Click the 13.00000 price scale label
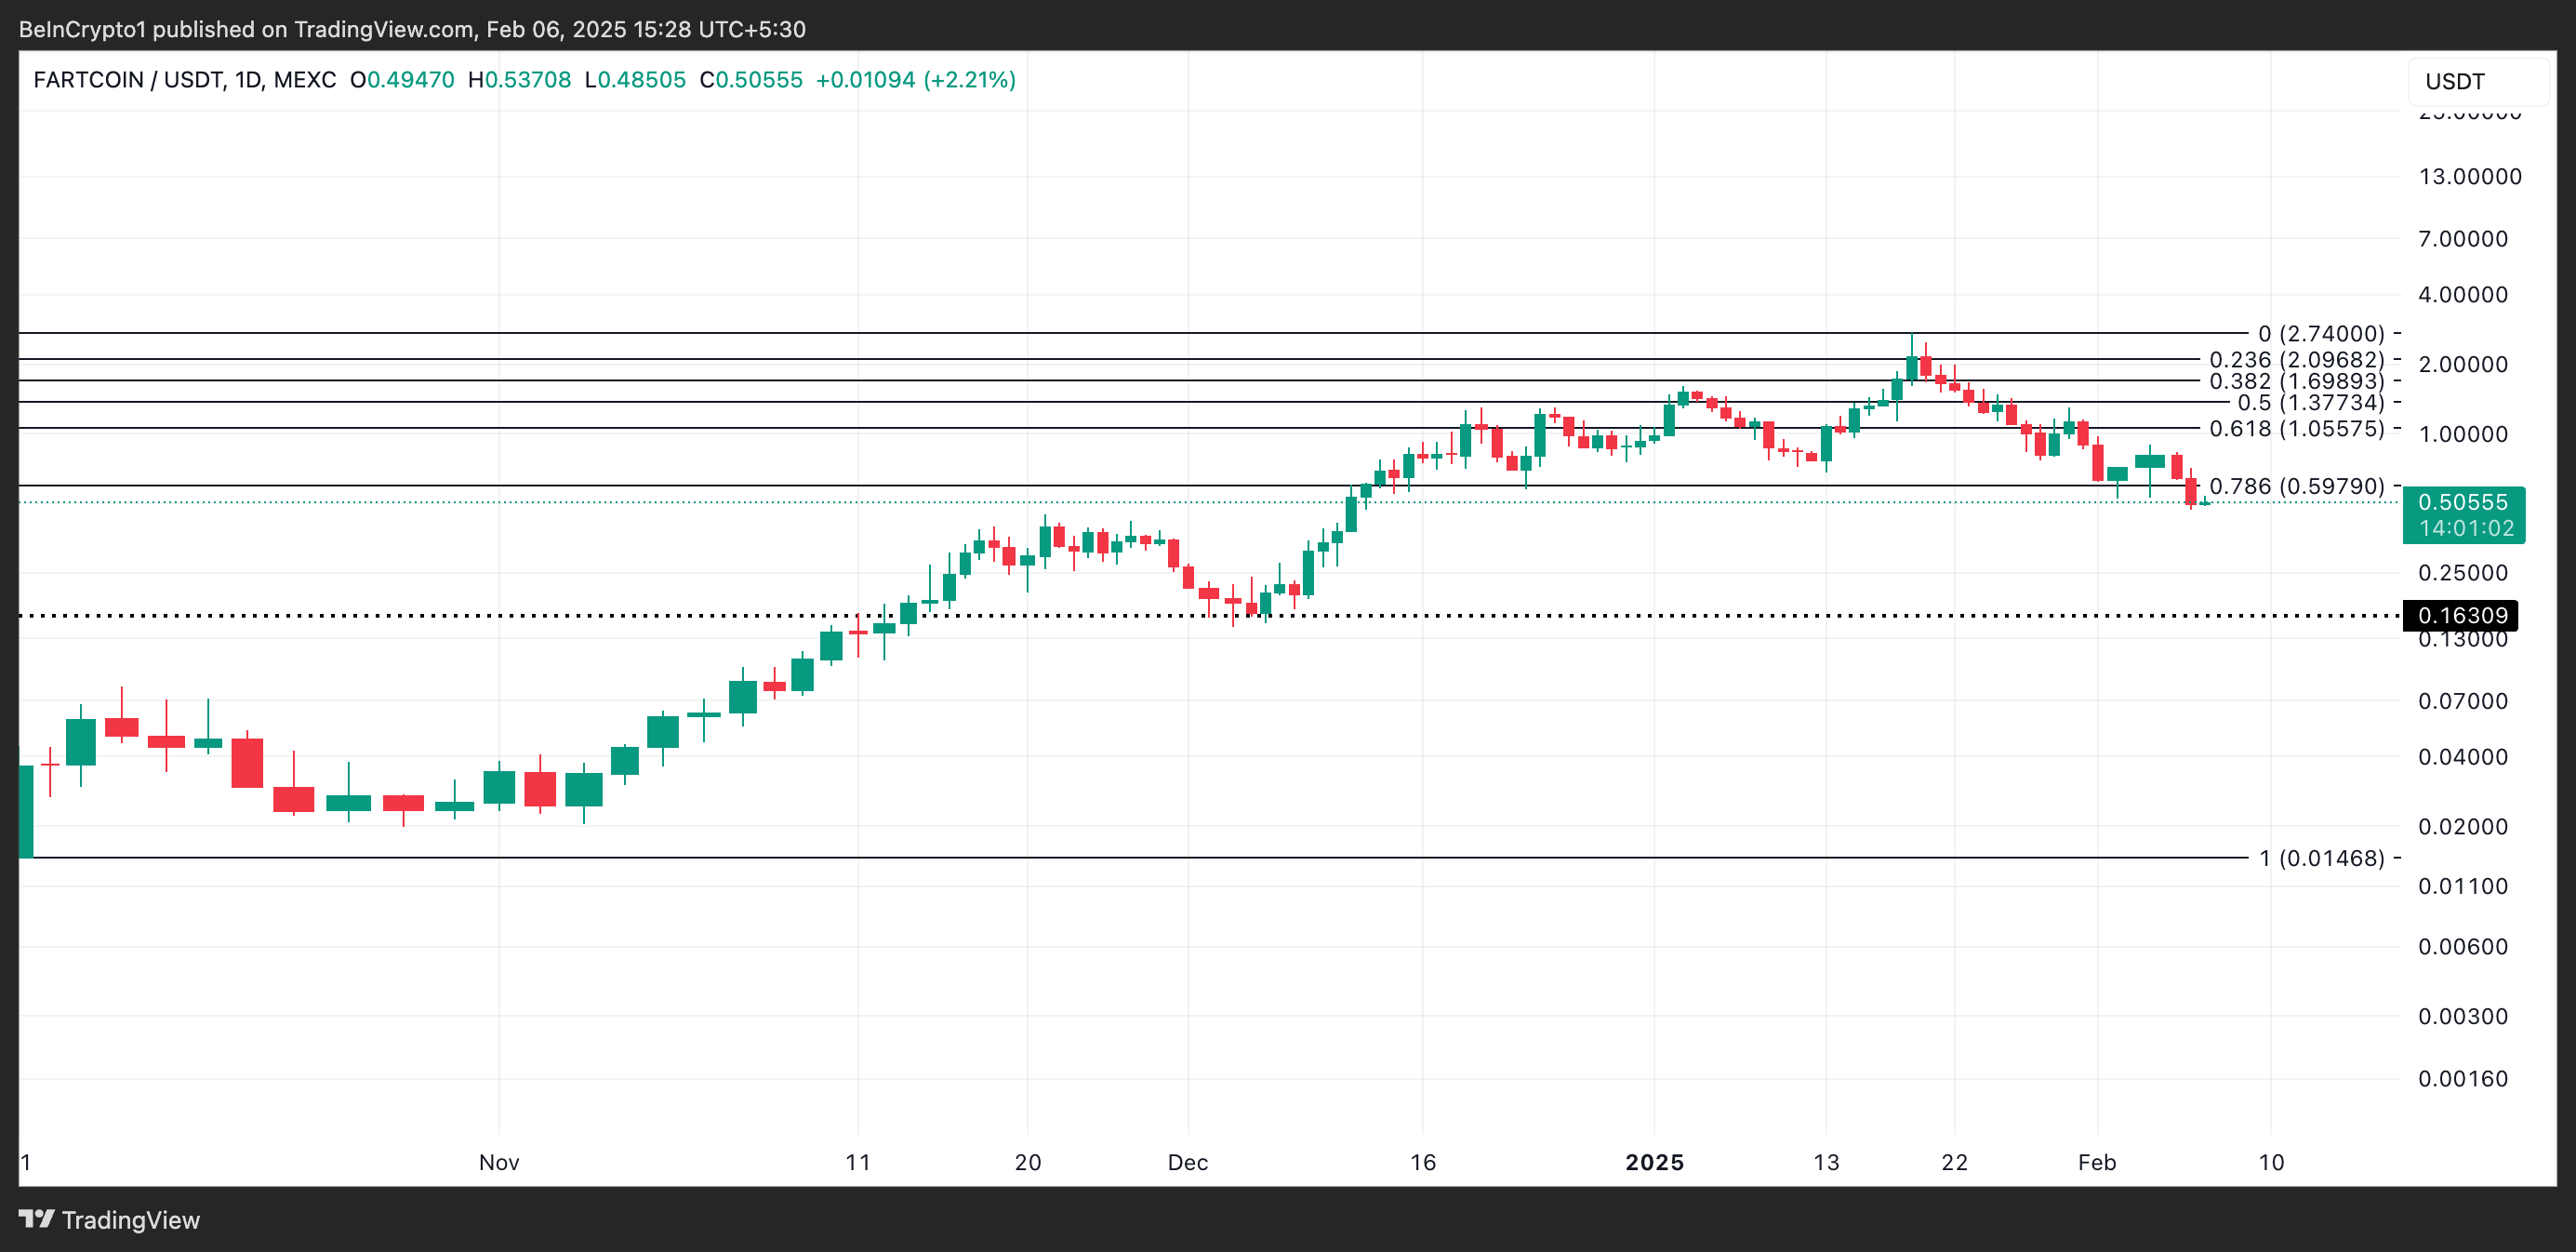The image size is (2576, 1252). pos(2469,177)
